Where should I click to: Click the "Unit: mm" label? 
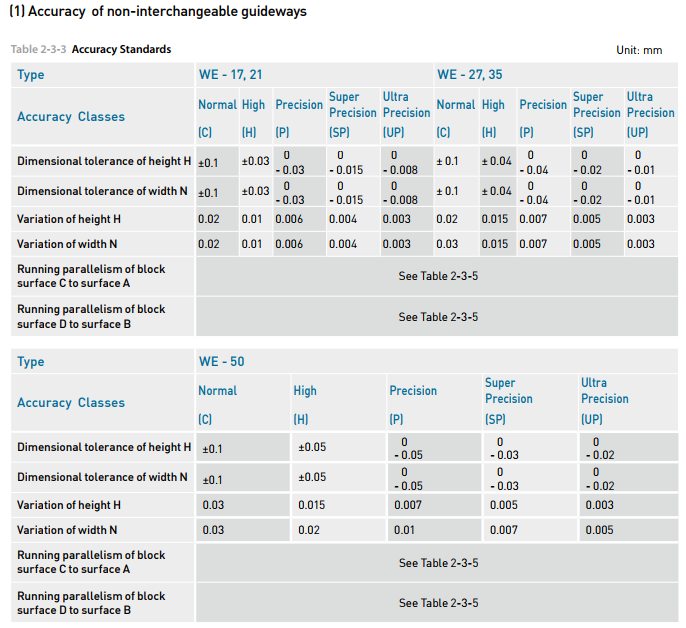click(x=640, y=50)
